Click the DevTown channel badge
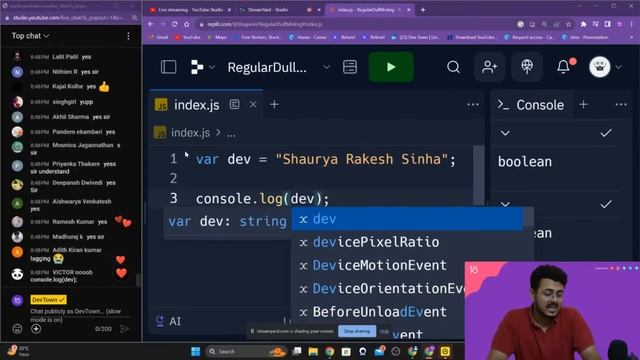This screenshot has height=360, width=640. coord(48,300)
